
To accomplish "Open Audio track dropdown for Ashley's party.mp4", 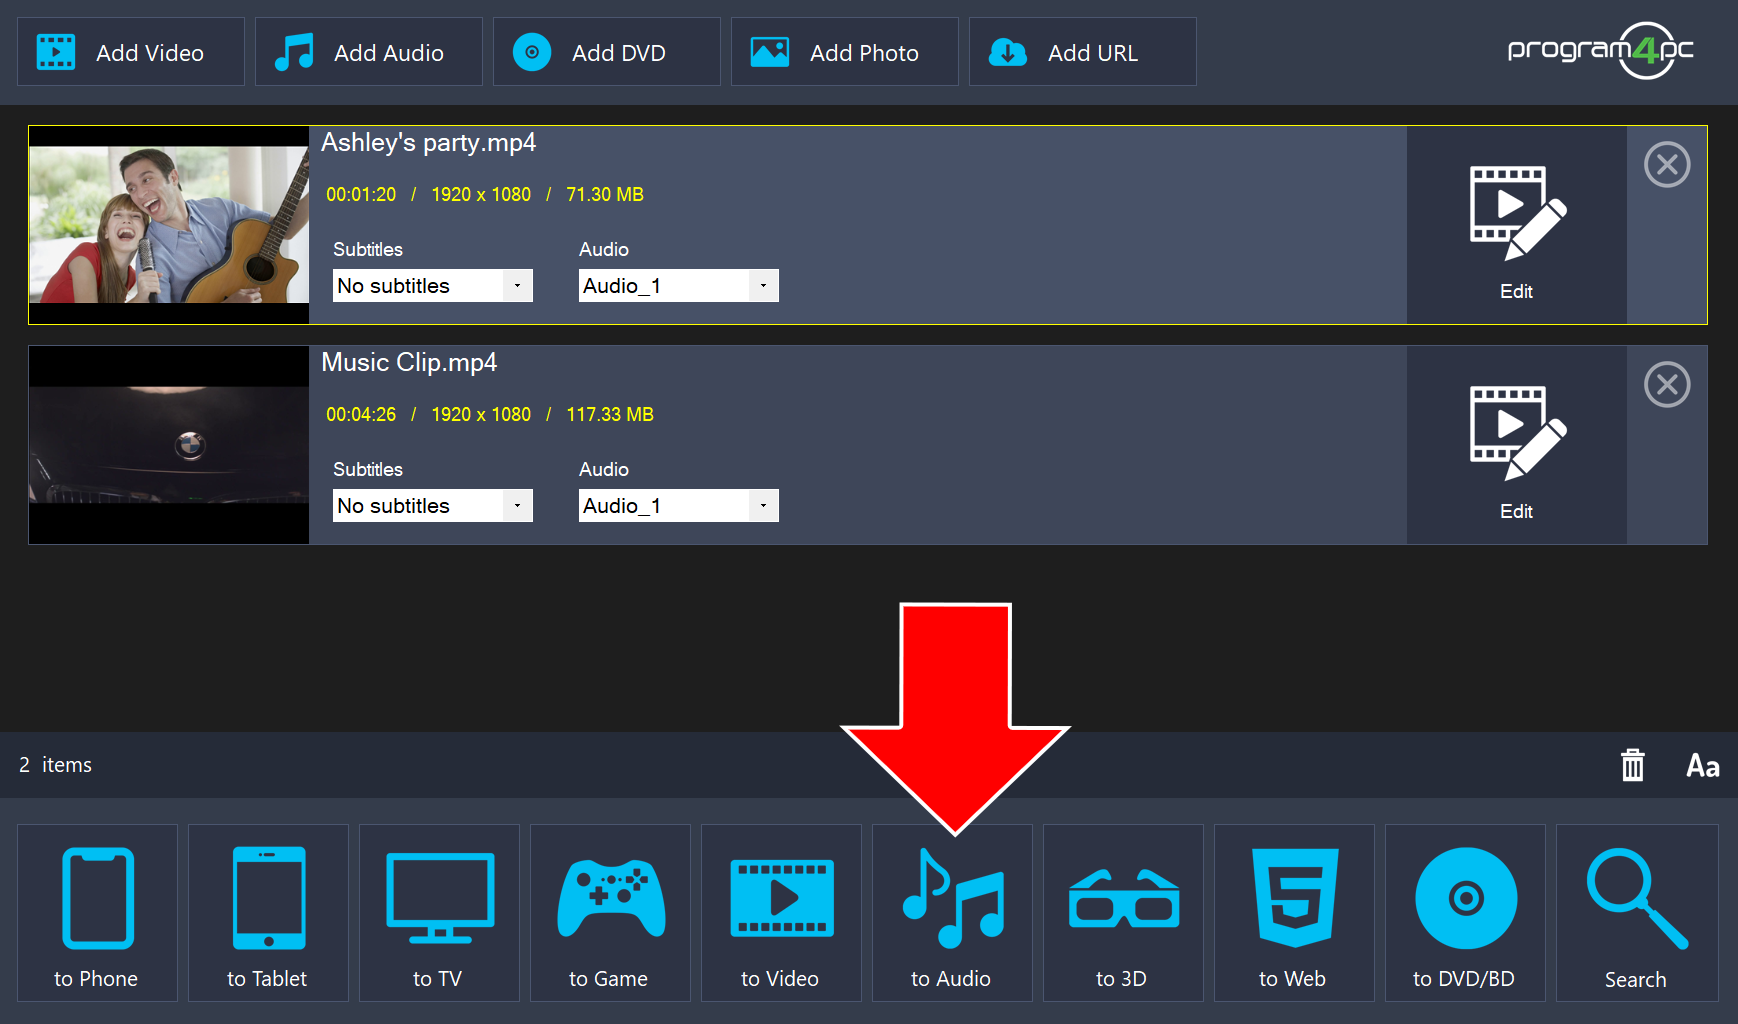I will point(679,286).
